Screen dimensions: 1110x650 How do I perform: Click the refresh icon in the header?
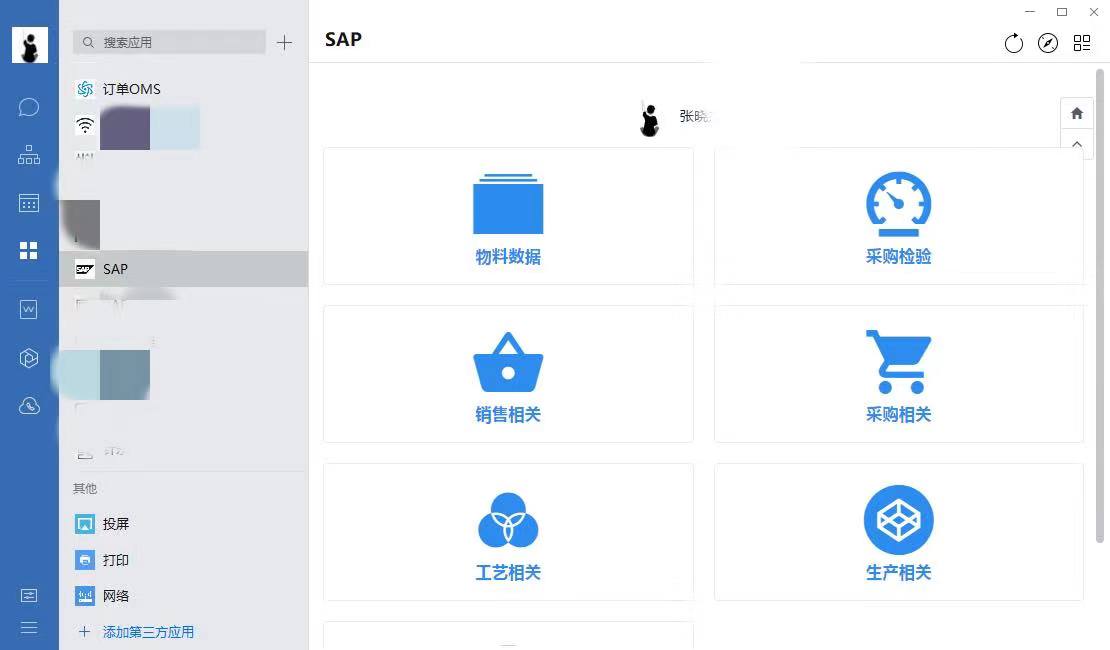click(x=1013, y=43)
